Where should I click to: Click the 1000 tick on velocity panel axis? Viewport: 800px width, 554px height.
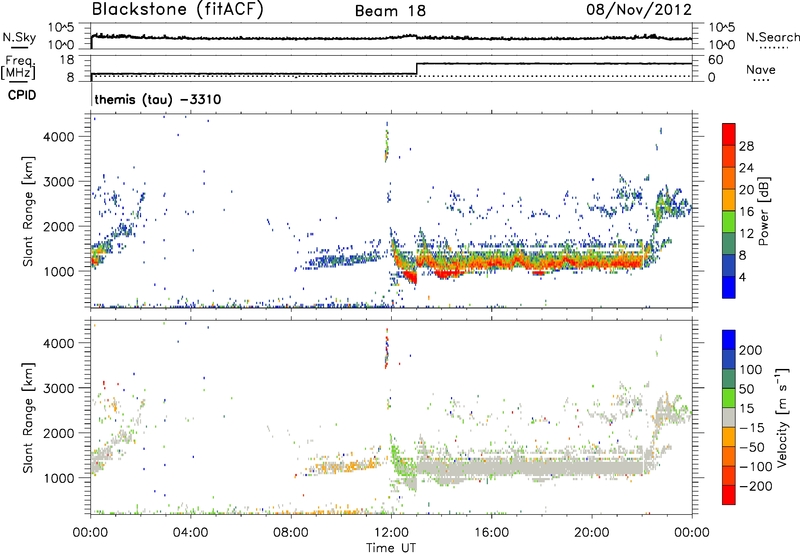58,478
